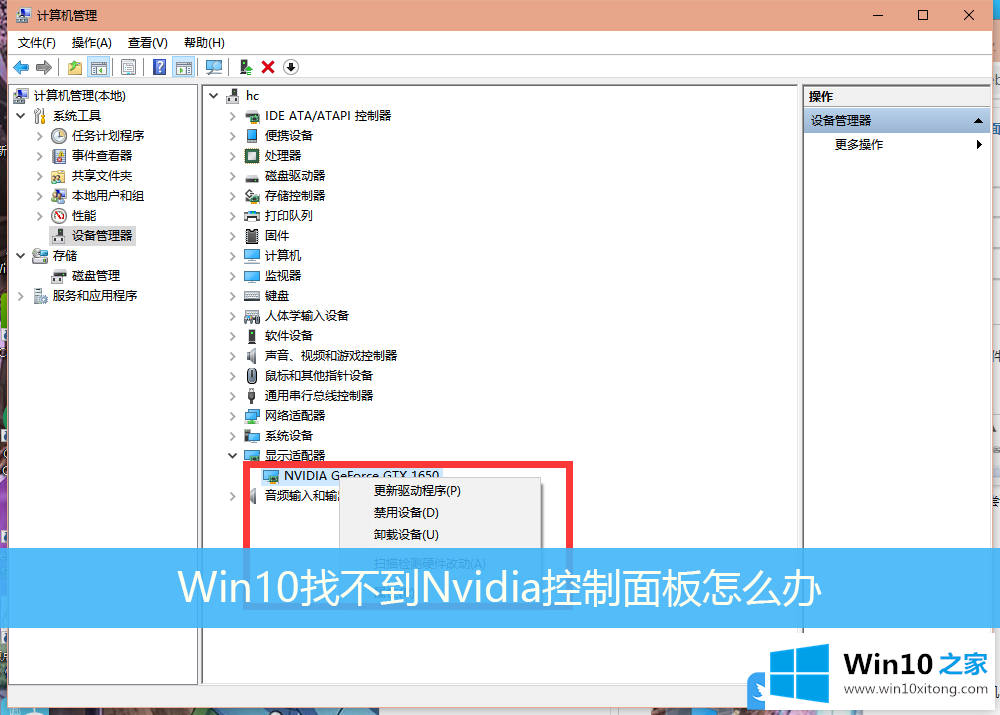
Task: Select 服务和应用程序 in the left tree
Action: 94,296
